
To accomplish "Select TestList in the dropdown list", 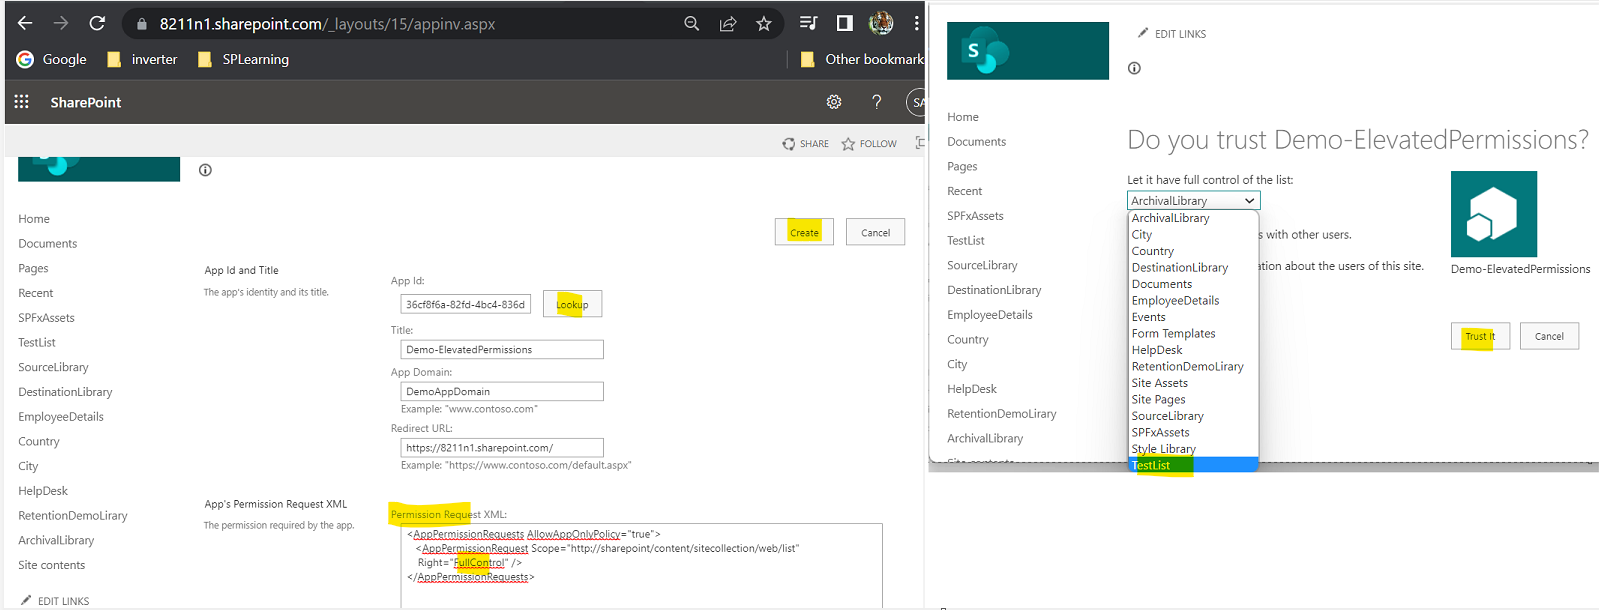I will (x=1193, y=465).
